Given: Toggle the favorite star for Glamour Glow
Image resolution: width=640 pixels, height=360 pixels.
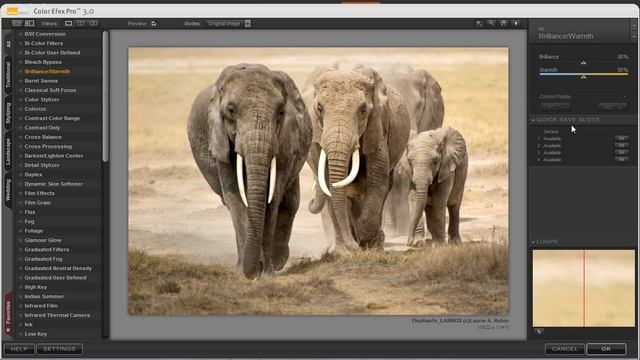Looking at the screenshot, I should click(x=20, y=240).
